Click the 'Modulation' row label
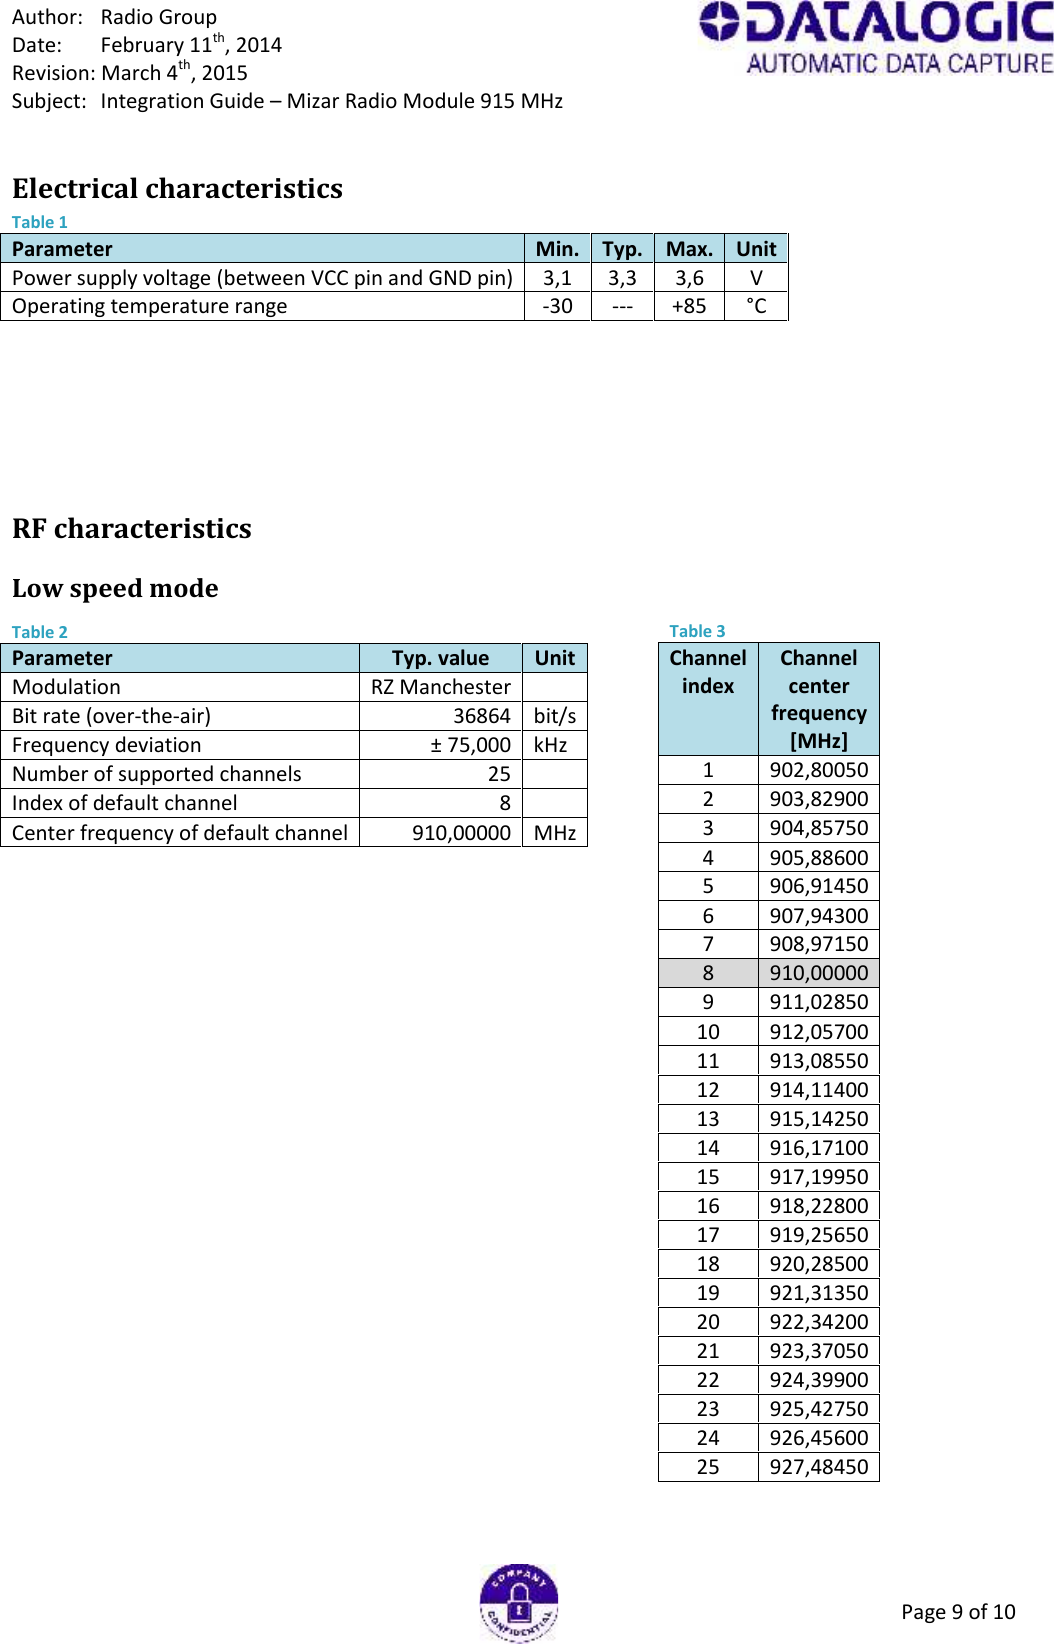 tap(180, 687)
